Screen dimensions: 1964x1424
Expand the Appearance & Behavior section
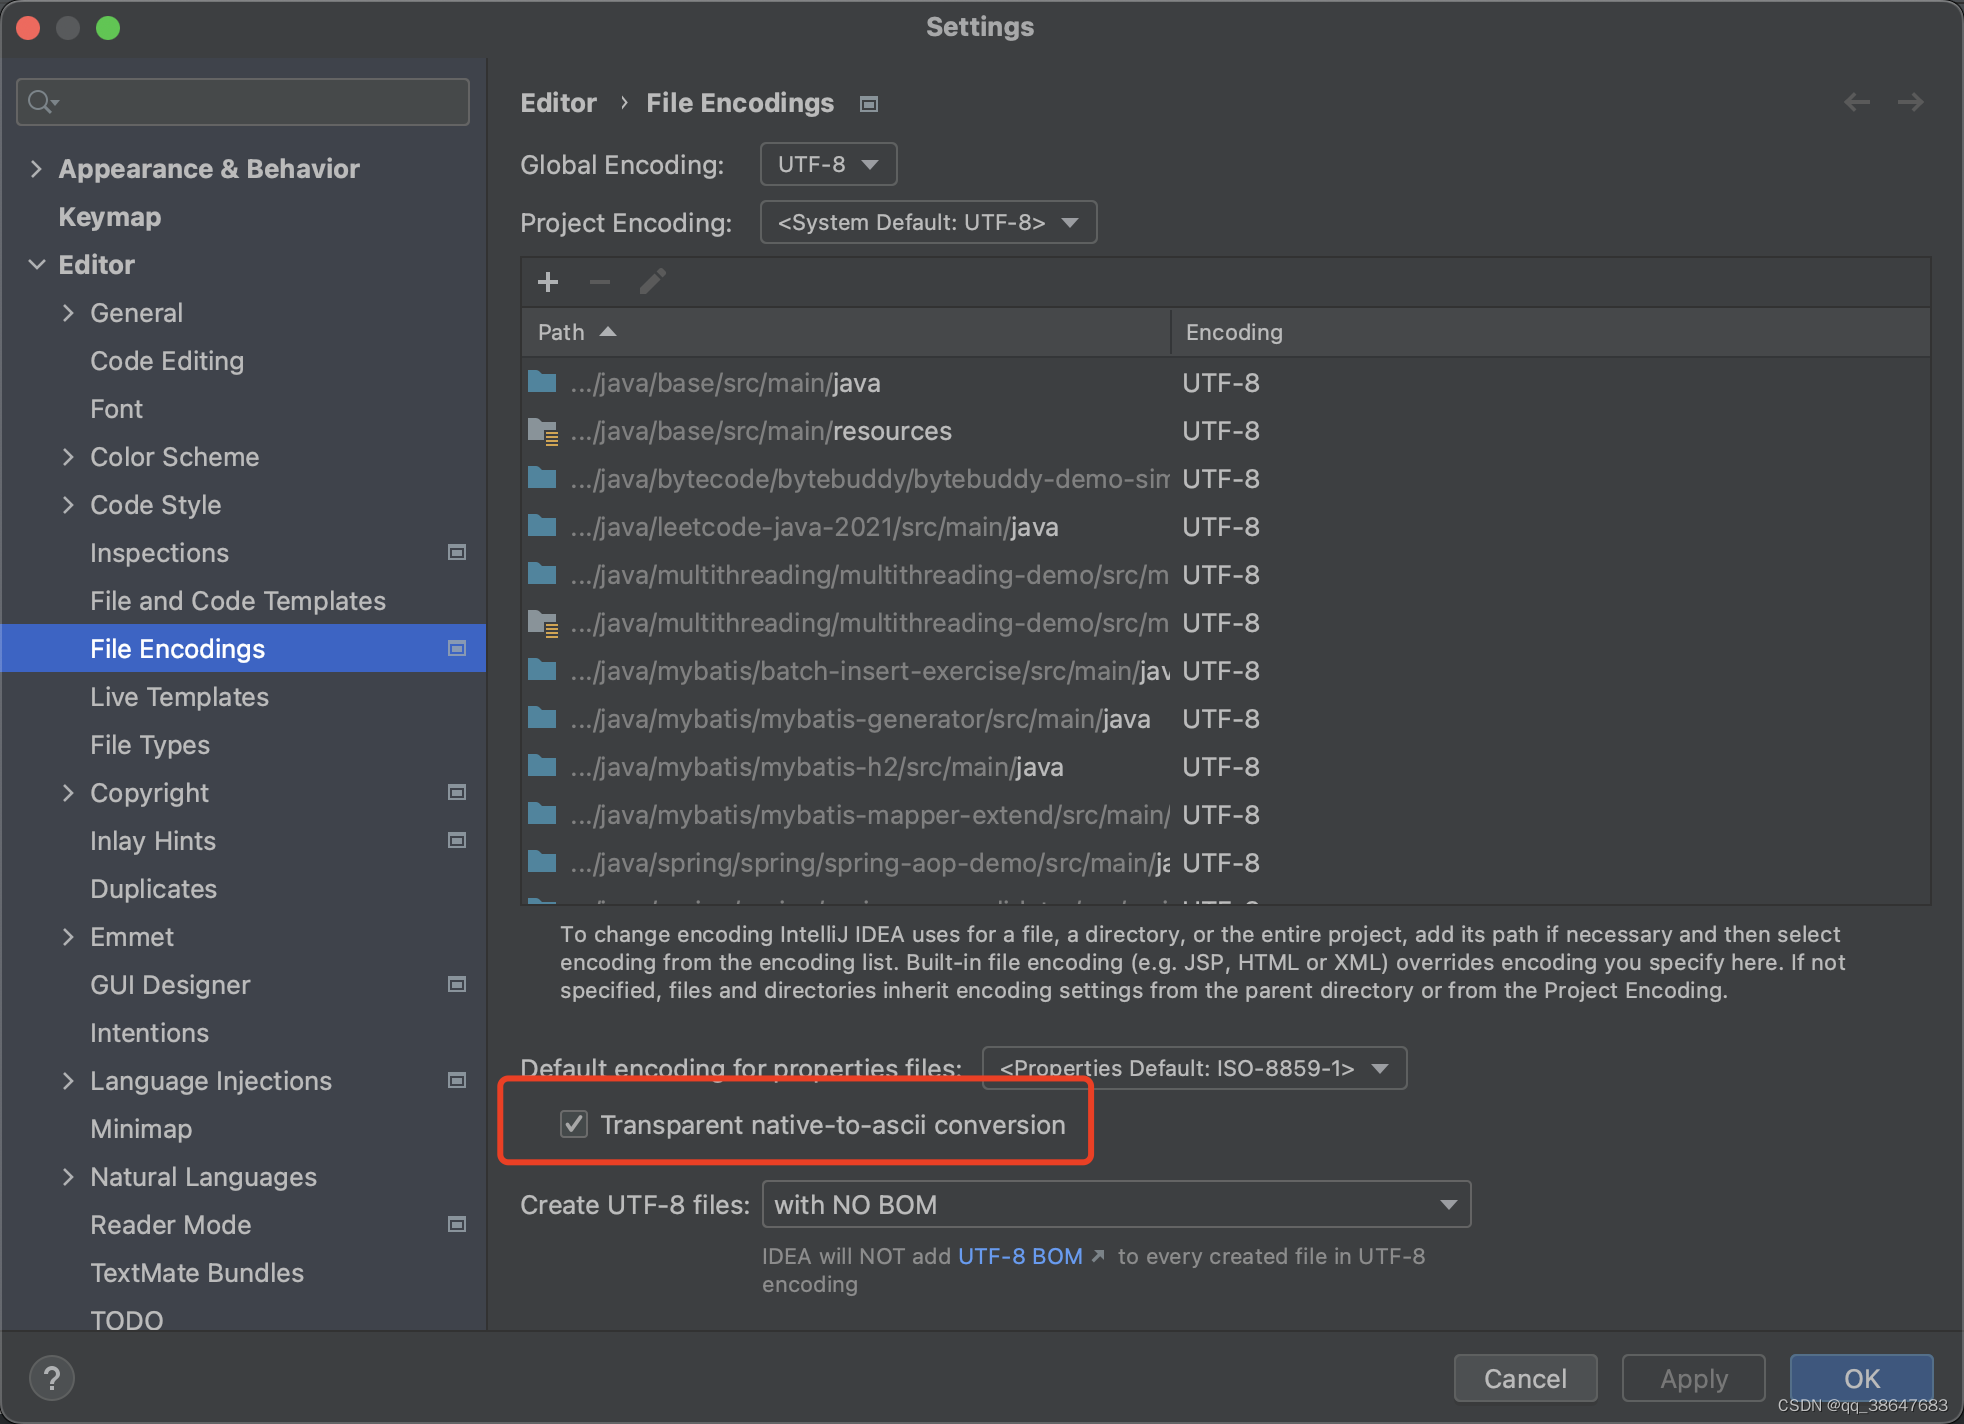(37, 169)
